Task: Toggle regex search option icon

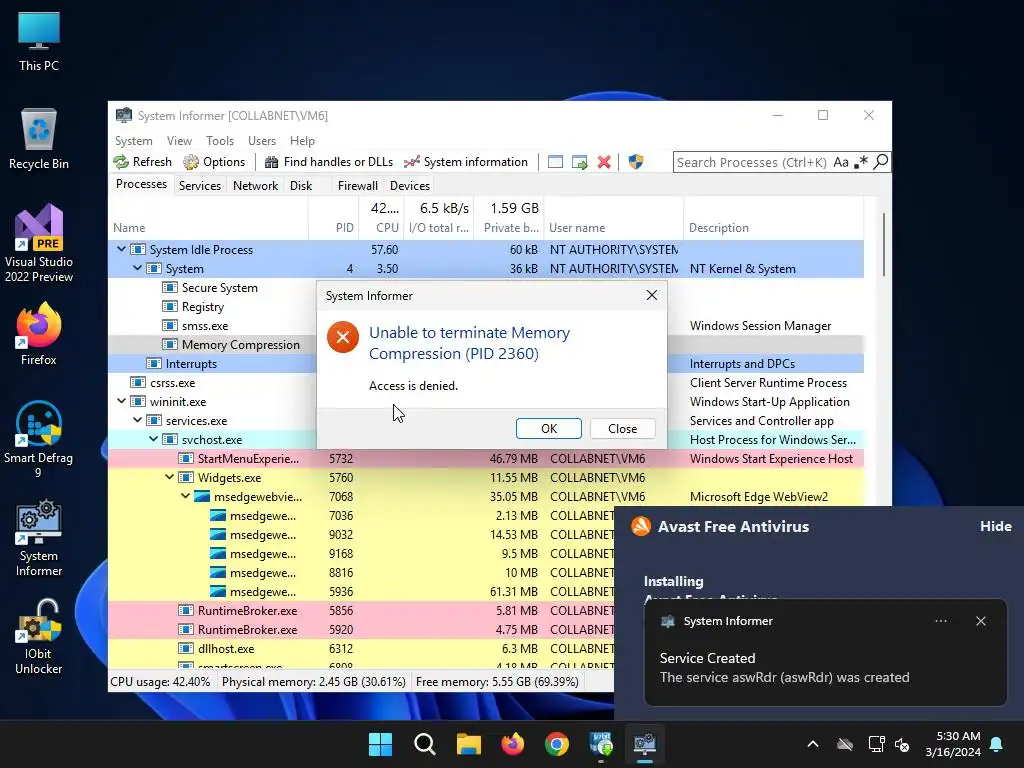Action: (861, 162)
